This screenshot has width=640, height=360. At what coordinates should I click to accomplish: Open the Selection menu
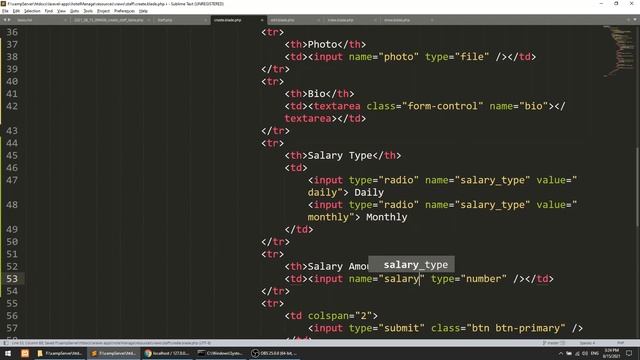pos(32,11)
